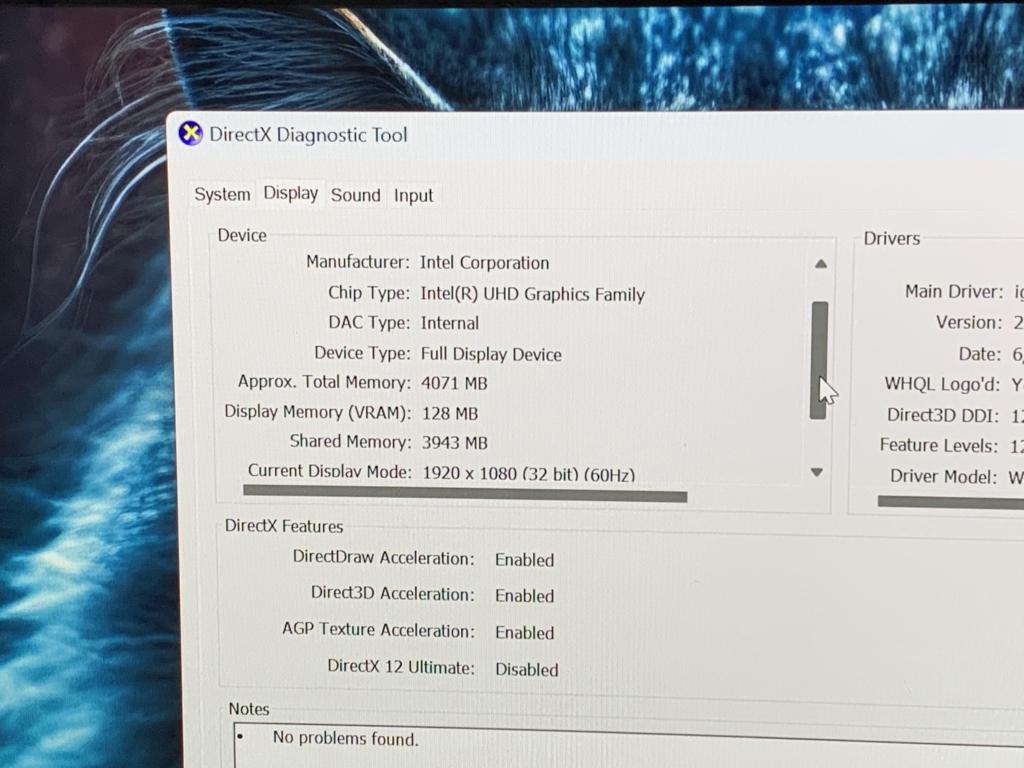Click the DirectX Diagnostic Tool title icon
Image resolution: width=1024 pixels, height=768 pixels.
point(191,133)
